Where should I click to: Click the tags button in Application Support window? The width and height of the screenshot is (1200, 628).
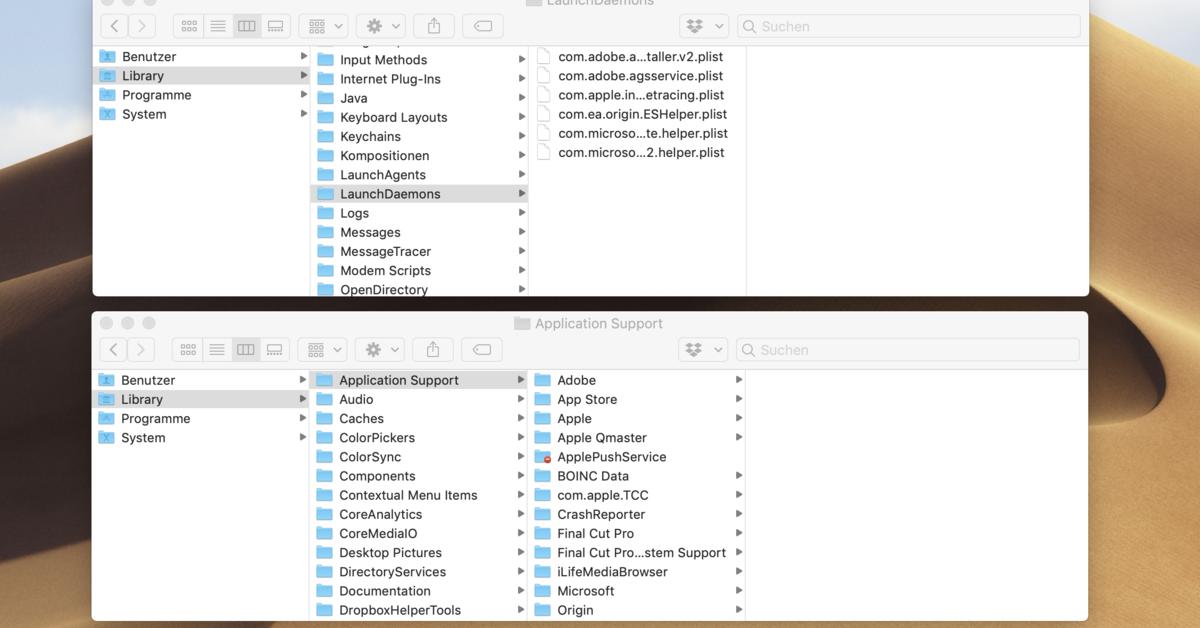[482, 350]
